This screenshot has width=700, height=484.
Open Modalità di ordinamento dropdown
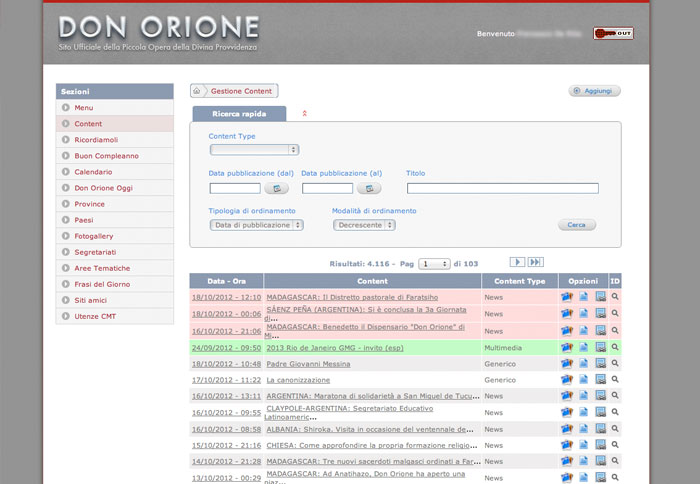[364, 225]
